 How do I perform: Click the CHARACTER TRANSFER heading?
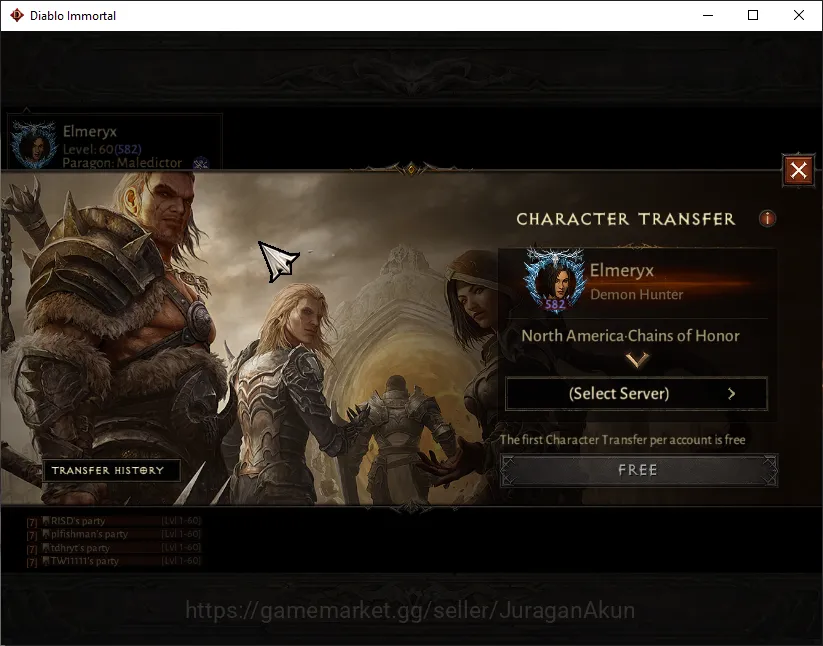pos(626,219)
